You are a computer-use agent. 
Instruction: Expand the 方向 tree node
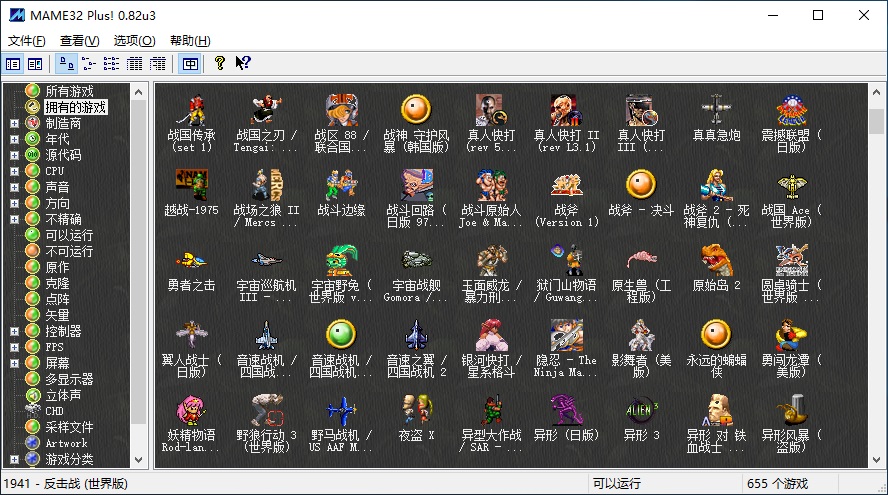[15, 203]
